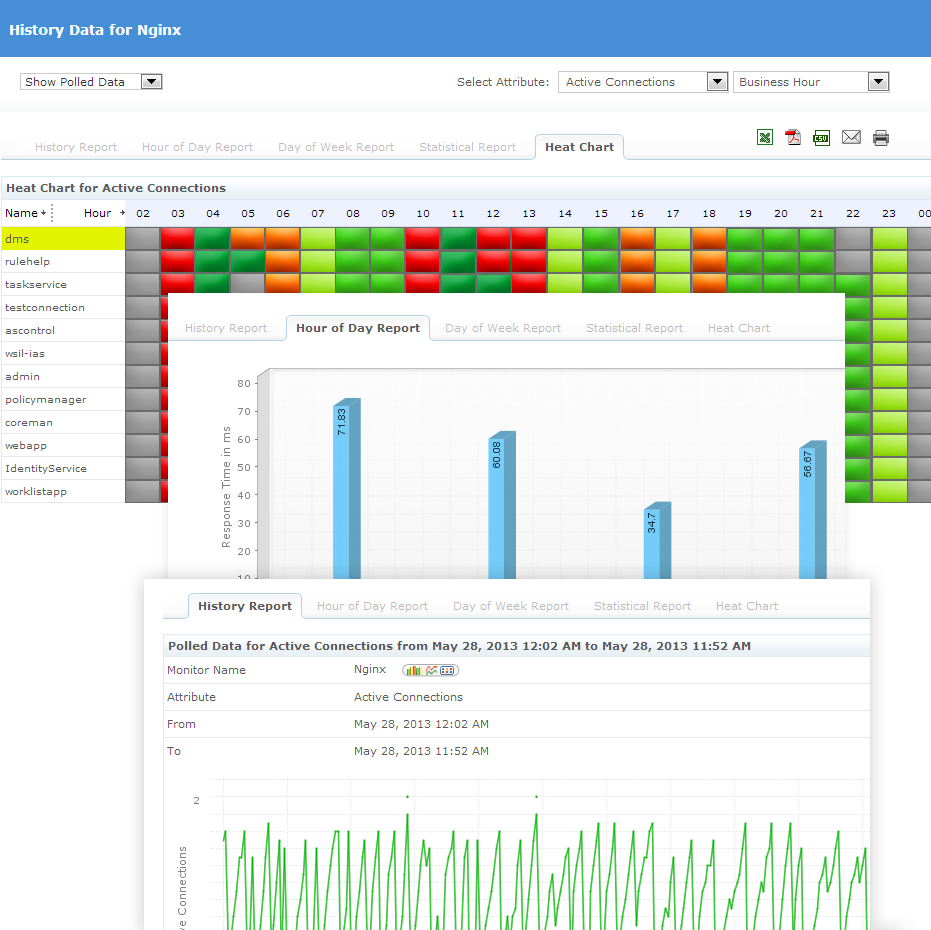
Task: Click the grid icon beside Nginx
Action: coord(448,670)
